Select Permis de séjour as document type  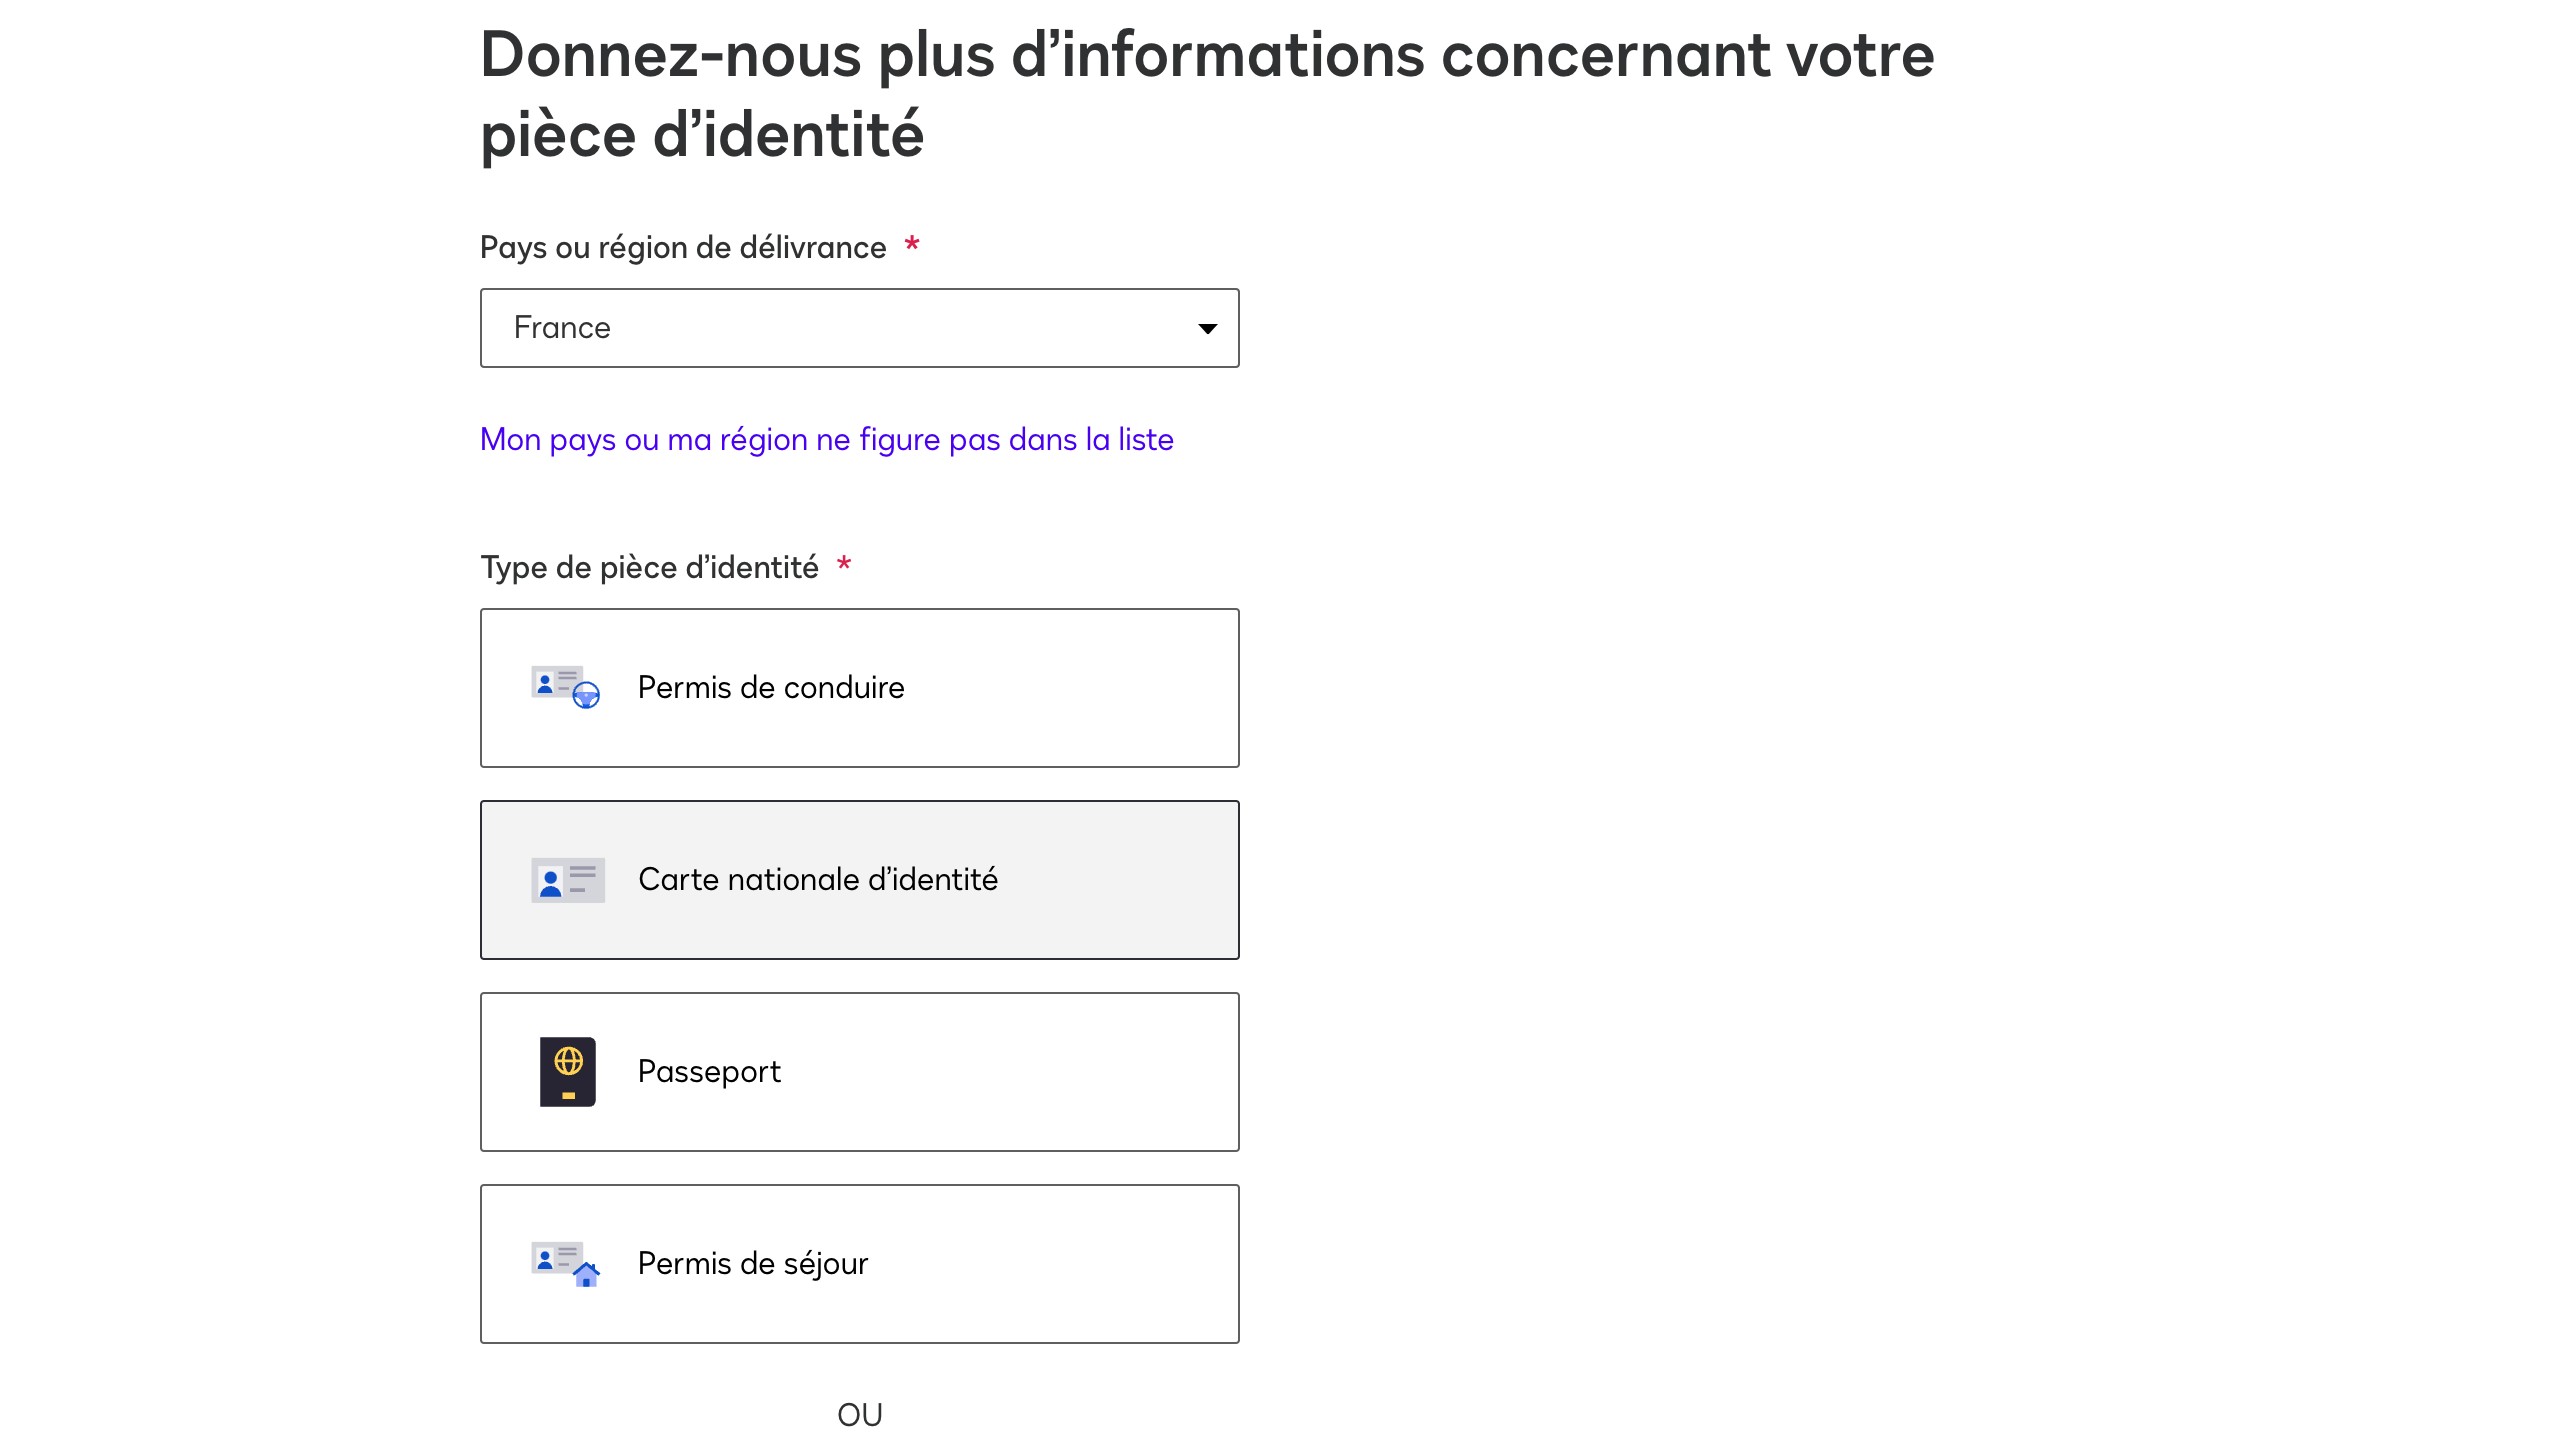(x=752, y=1264)
